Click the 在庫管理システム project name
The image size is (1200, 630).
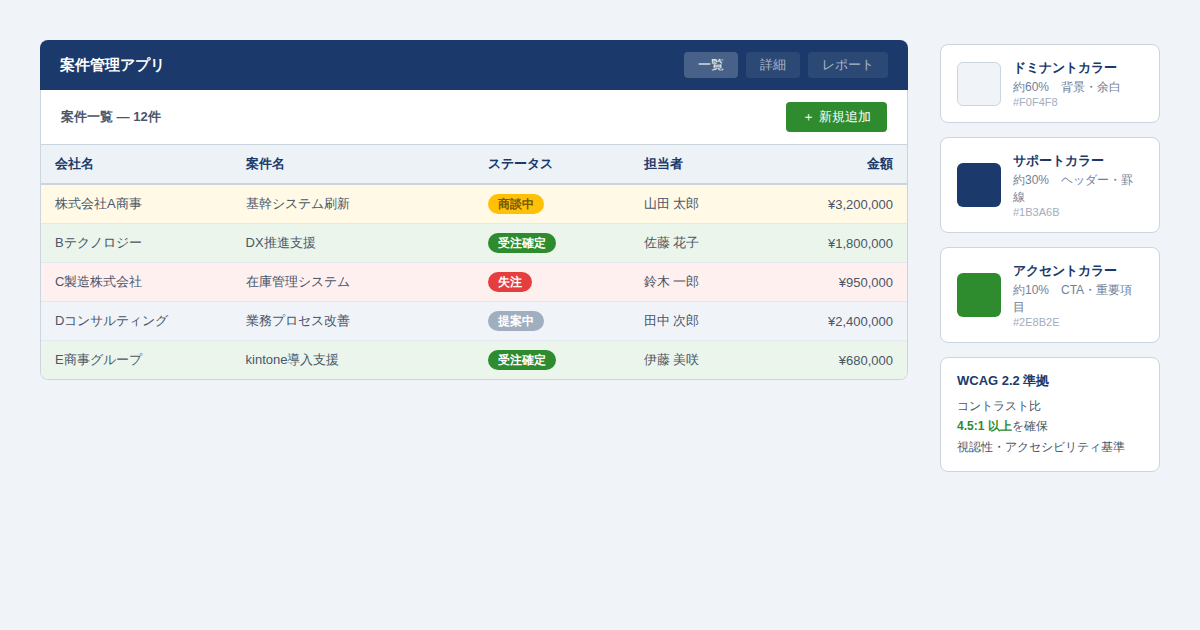click(x=298, y=282)
